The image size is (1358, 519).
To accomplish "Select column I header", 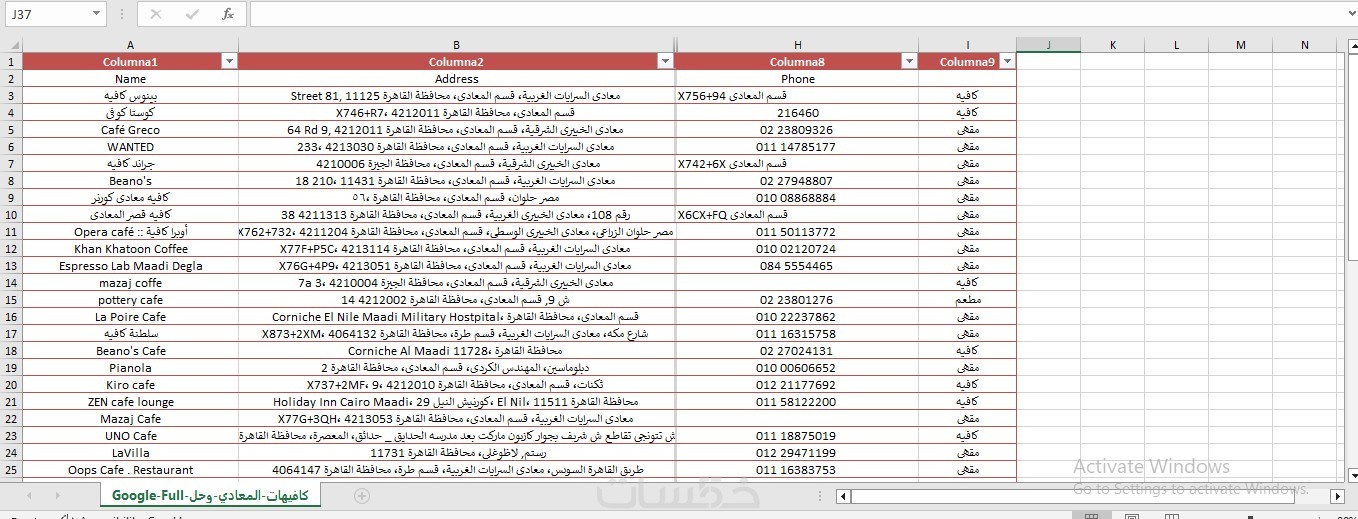I will pyautogui.click(x=967, y=45).
